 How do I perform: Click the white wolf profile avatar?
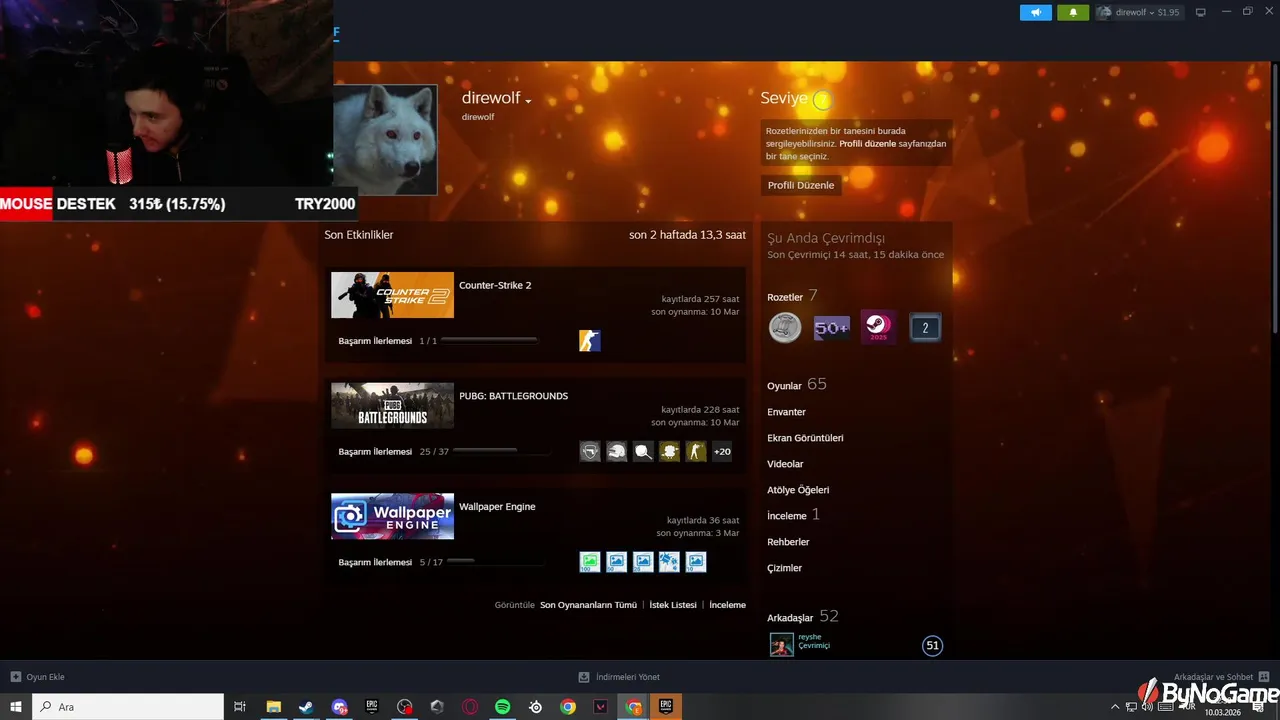[385, 139]
